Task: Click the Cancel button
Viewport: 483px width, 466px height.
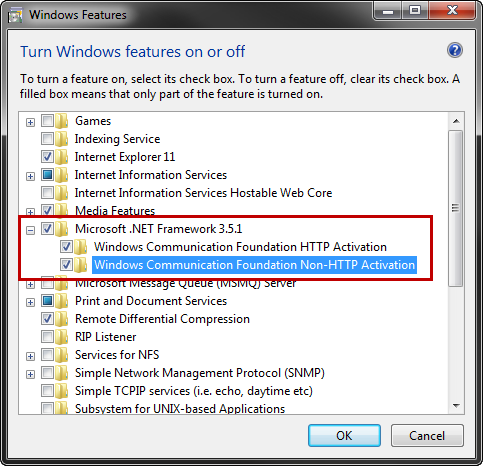Action: click(427, 435)
